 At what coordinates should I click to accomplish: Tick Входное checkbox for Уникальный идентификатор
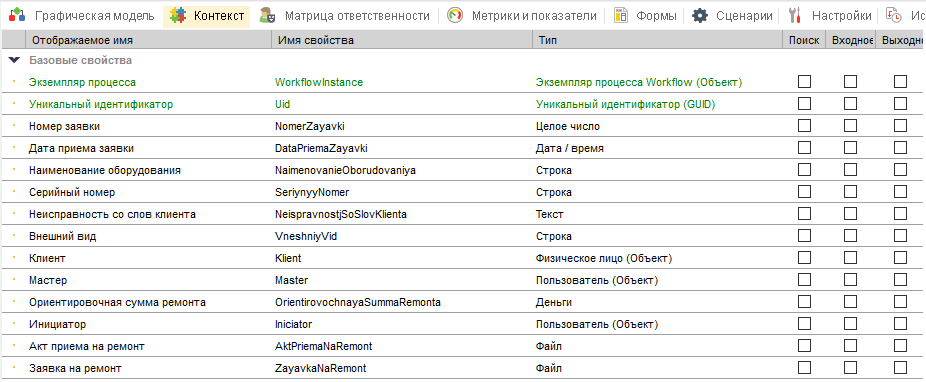point(850,103)
